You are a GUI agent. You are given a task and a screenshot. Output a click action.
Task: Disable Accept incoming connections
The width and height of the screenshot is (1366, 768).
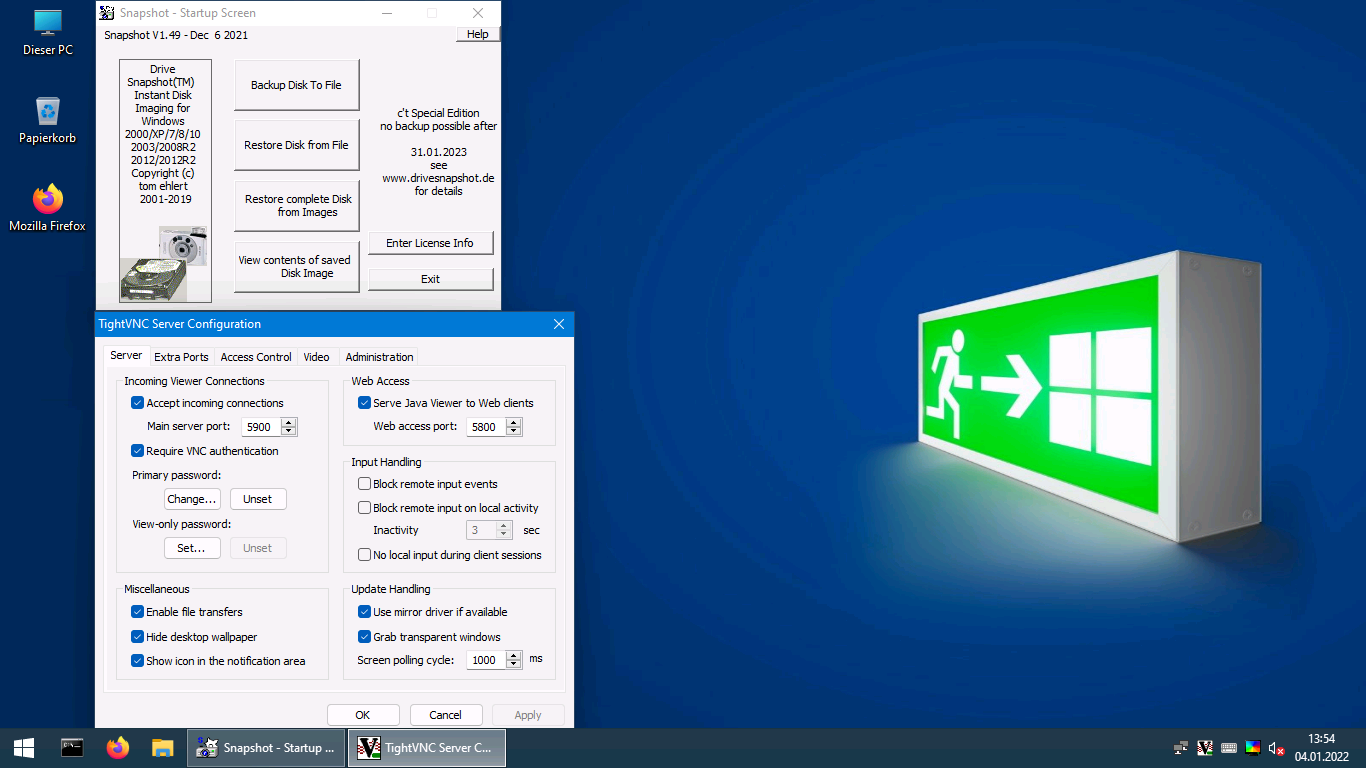tap(138, 403)
